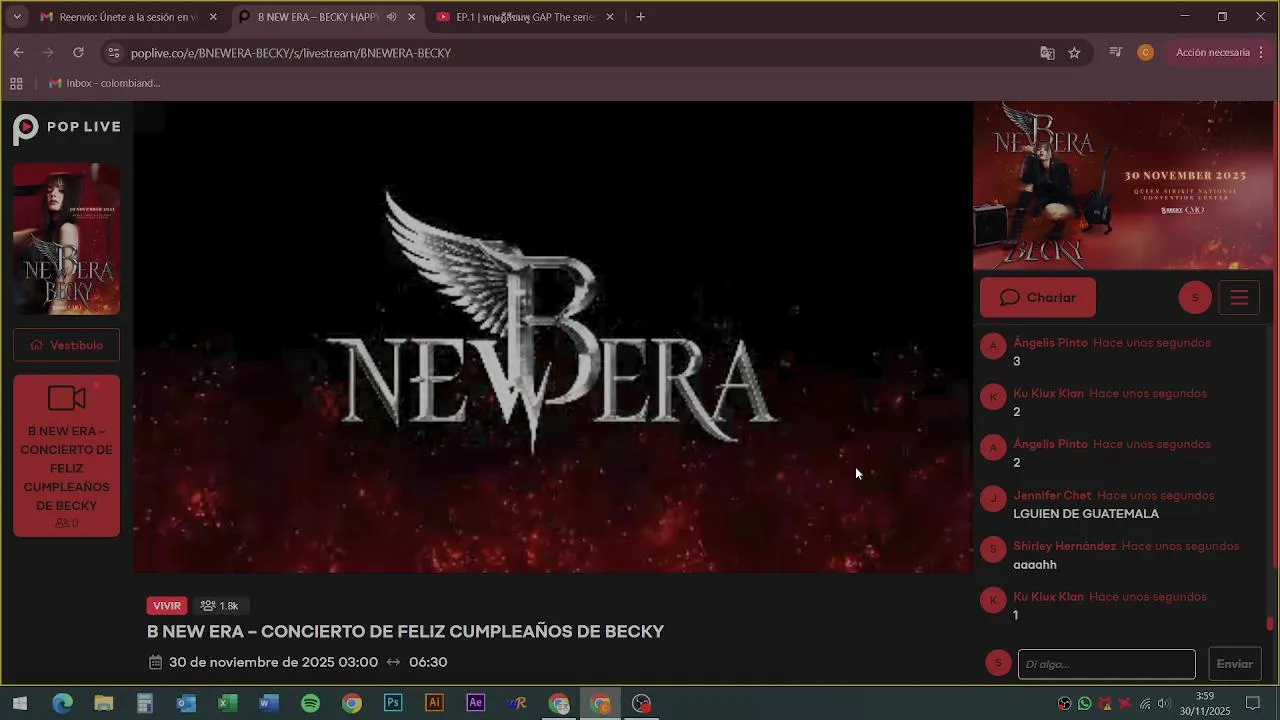This screenshot has height=720, width=1280.
Task: Select the B NEW ERA concert session card
Action: click(66, 456)
